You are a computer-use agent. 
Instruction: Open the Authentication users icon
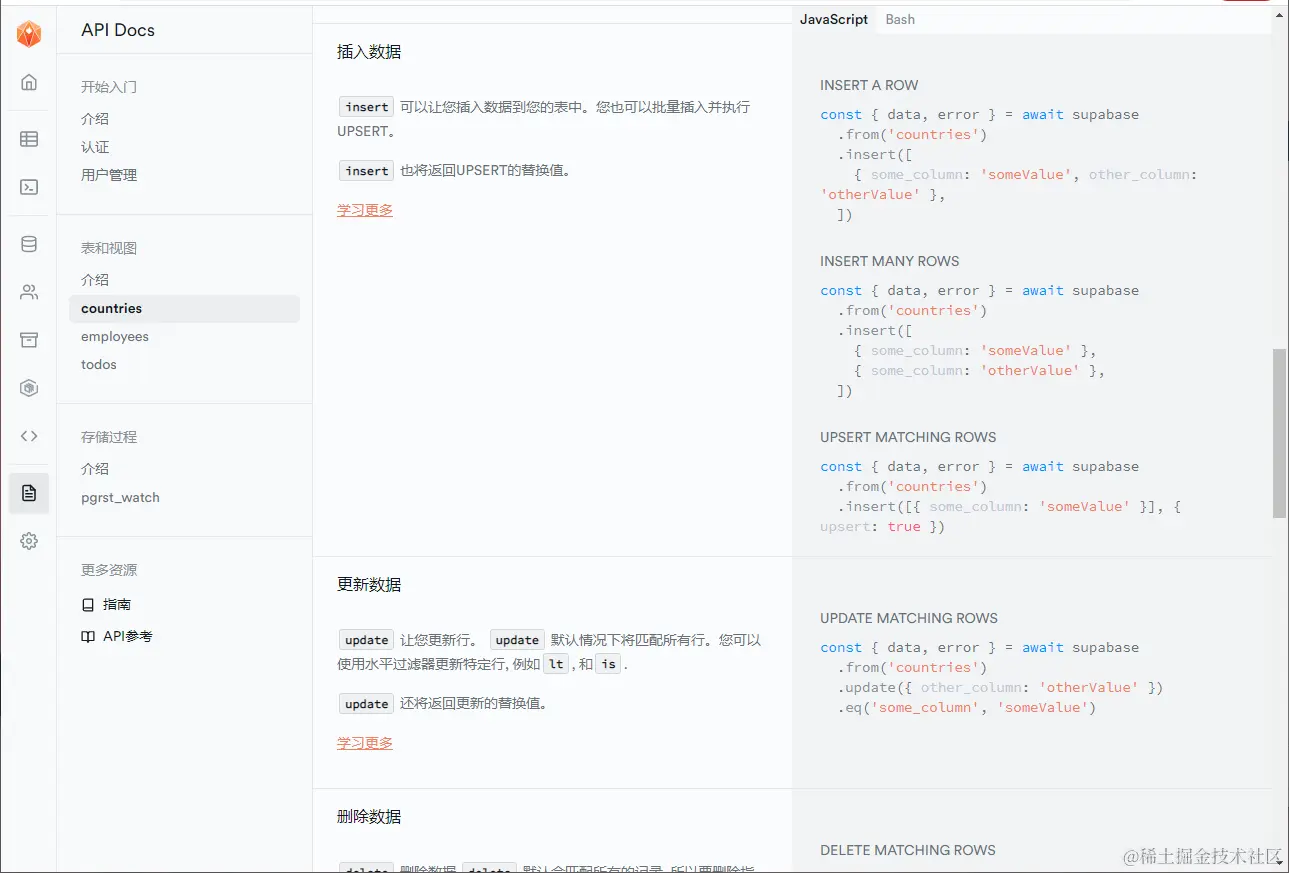click(29, 291)
